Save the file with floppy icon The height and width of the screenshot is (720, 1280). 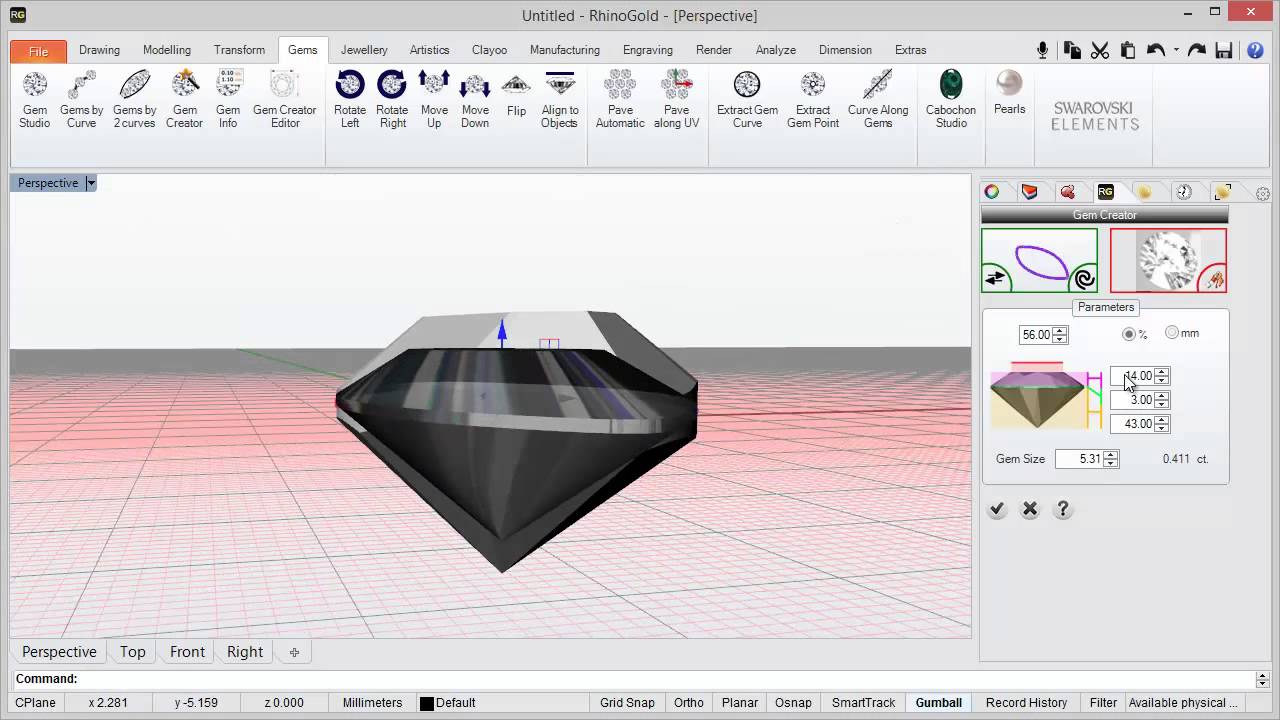point(1224,50)
